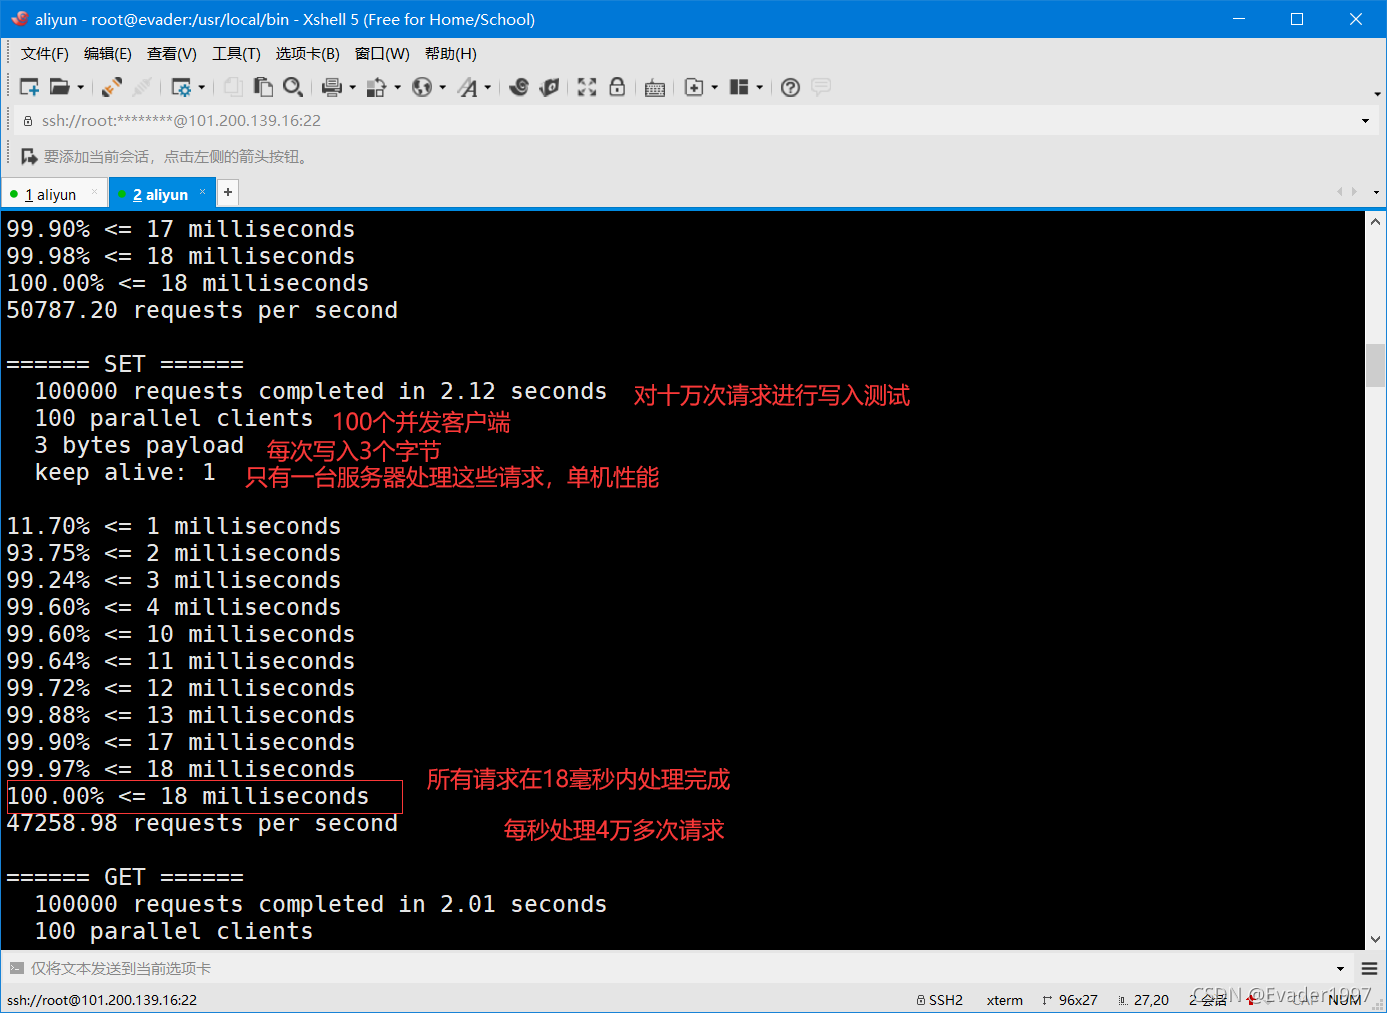The height and width of the screenshot is (1013, 1387).
Task: Click the Color scheme icon
Action: pos(377,87)
